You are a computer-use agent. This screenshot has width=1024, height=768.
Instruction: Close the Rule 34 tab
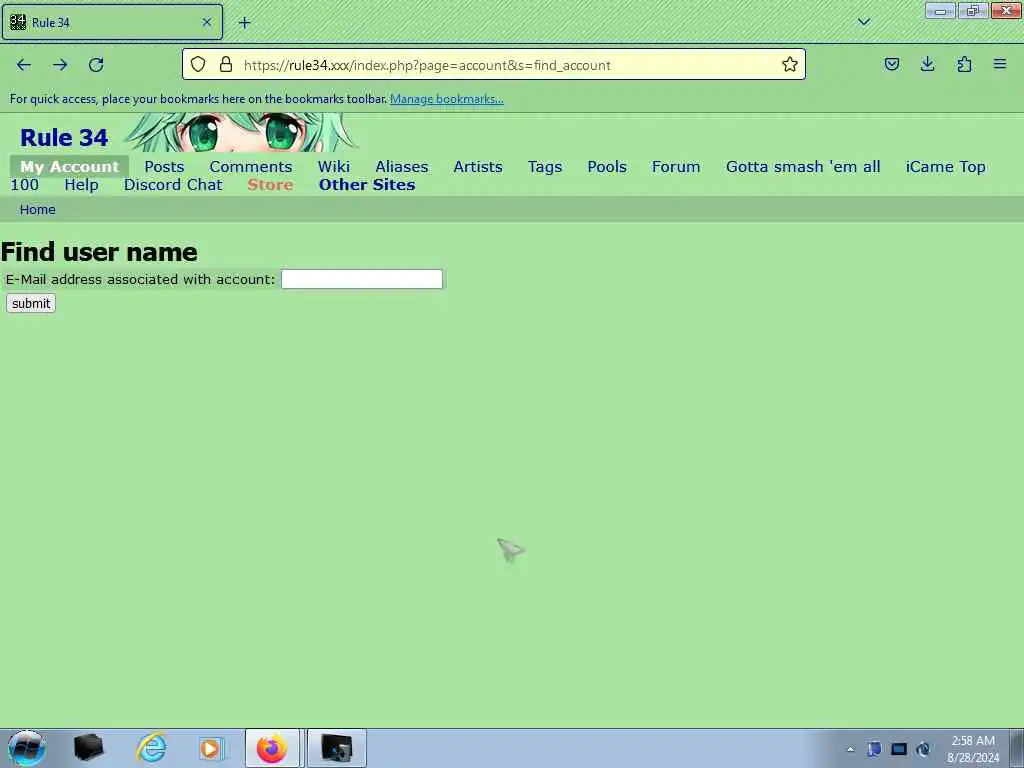[x=206, y=22]
